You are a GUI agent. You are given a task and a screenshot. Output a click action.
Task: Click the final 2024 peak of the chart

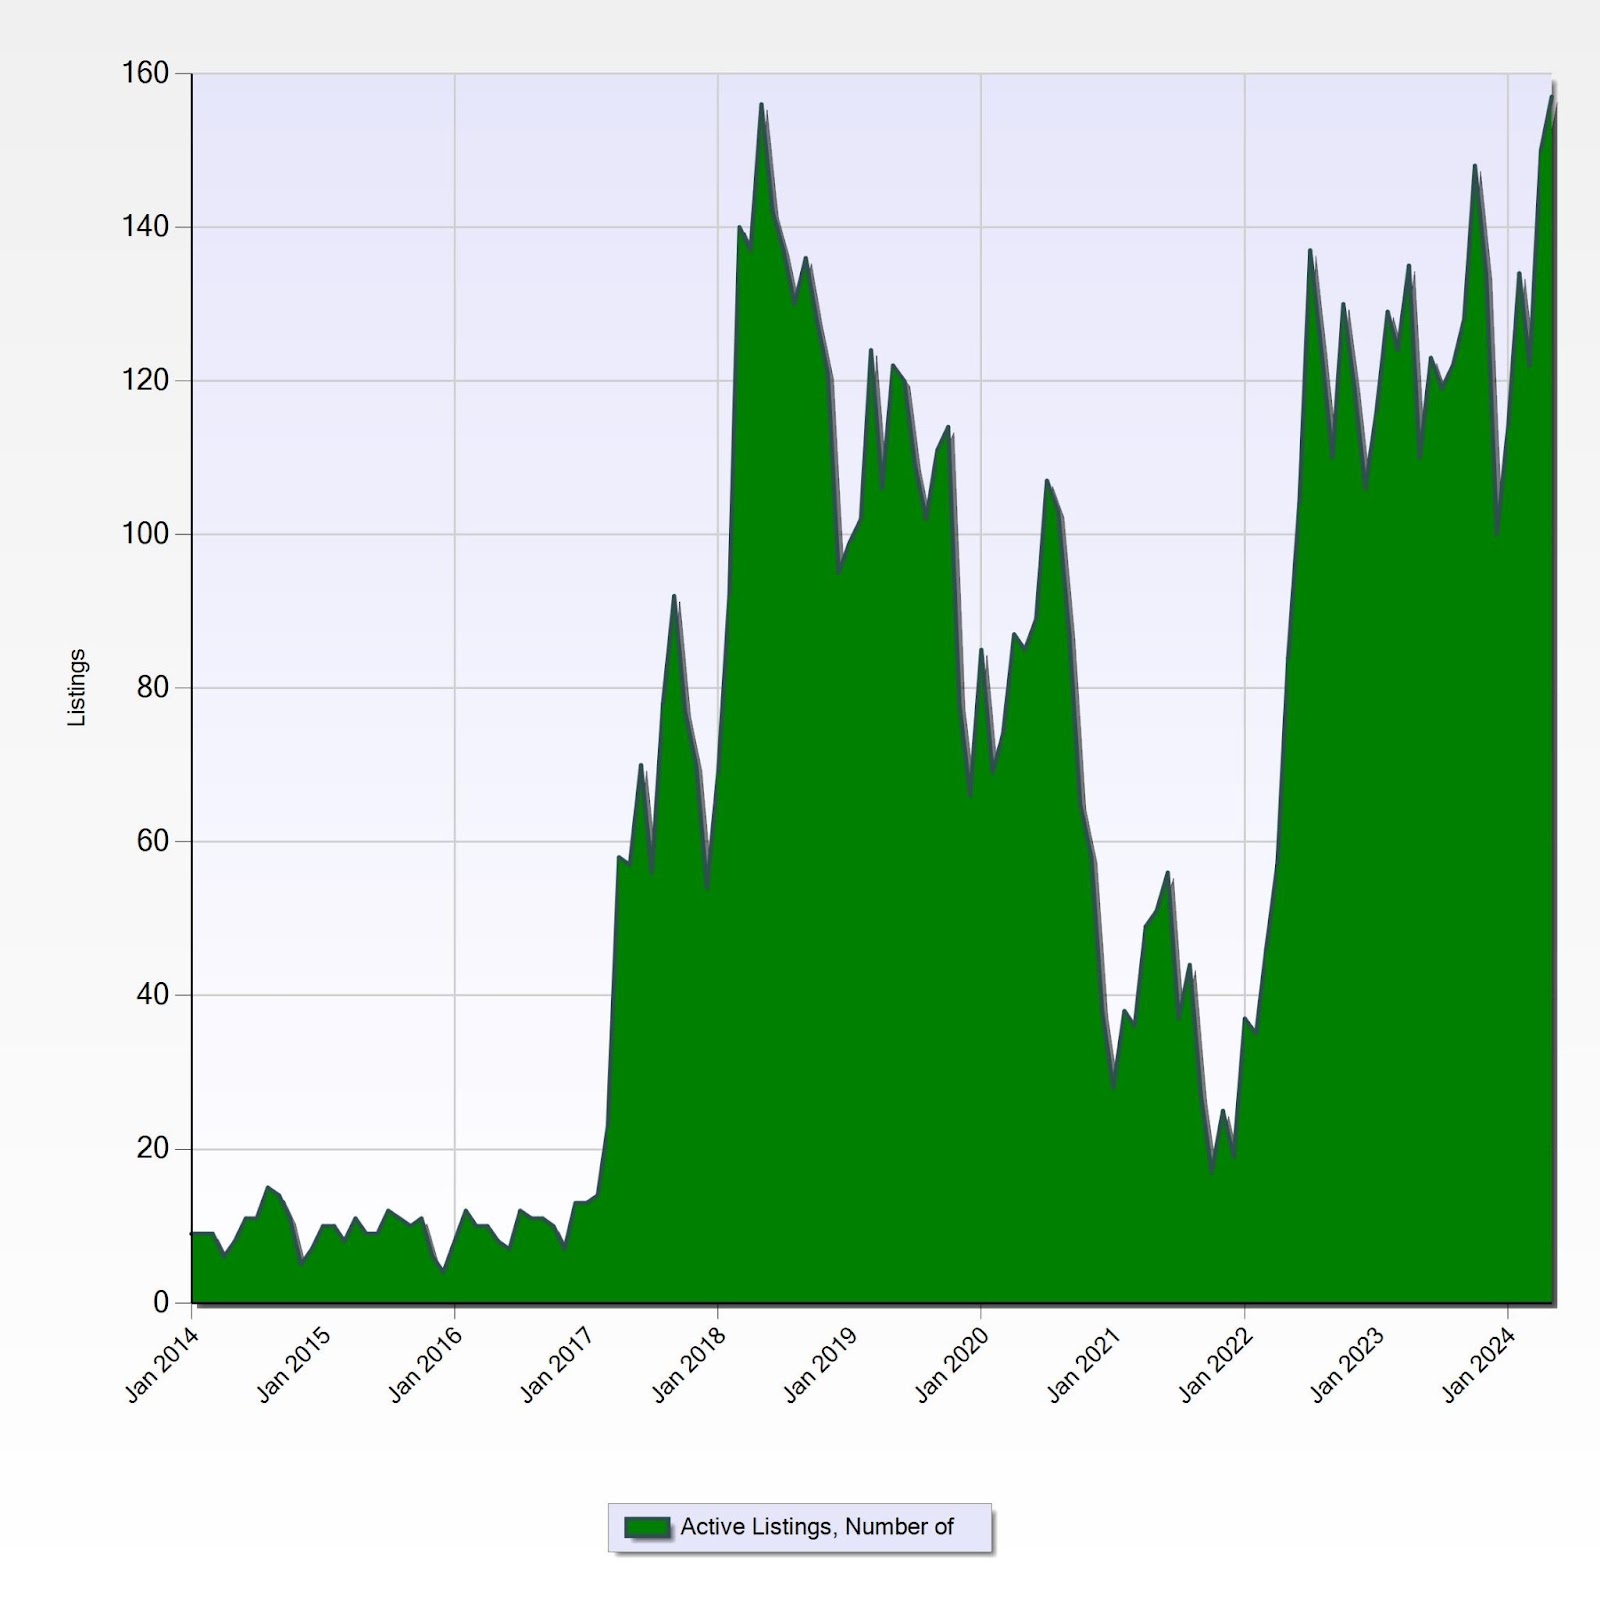point(1551,97)
